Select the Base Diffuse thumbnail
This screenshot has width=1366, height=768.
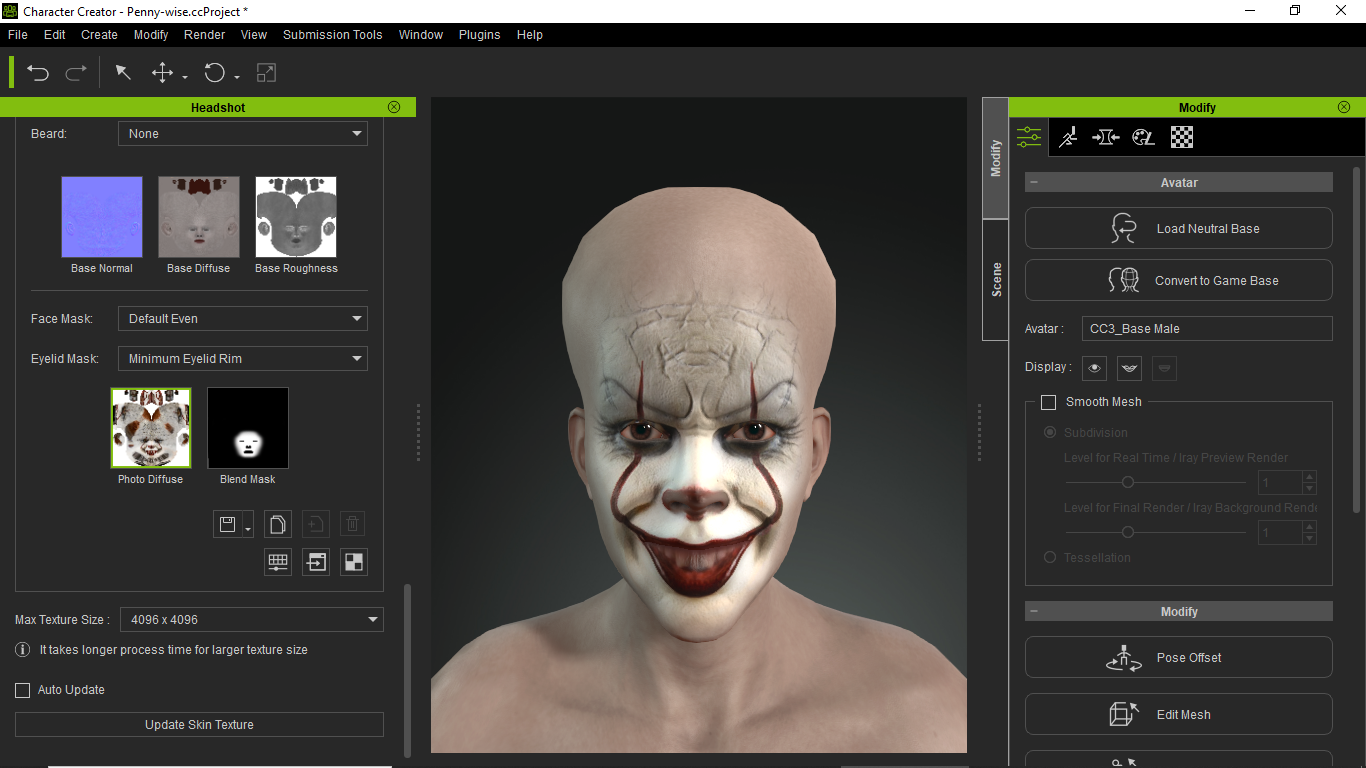point(199,217)
